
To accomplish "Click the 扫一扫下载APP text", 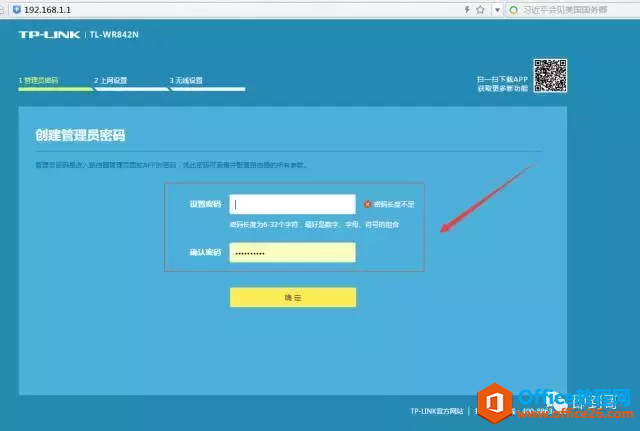I will coord(501,77).
